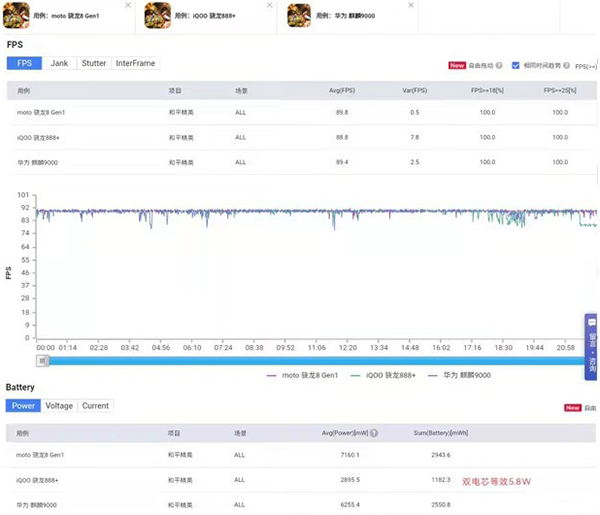This screenshot has height=515, width=600.
Task: Open the InterFrame tab
Action: pyautogui.click(x=135, y=63)
